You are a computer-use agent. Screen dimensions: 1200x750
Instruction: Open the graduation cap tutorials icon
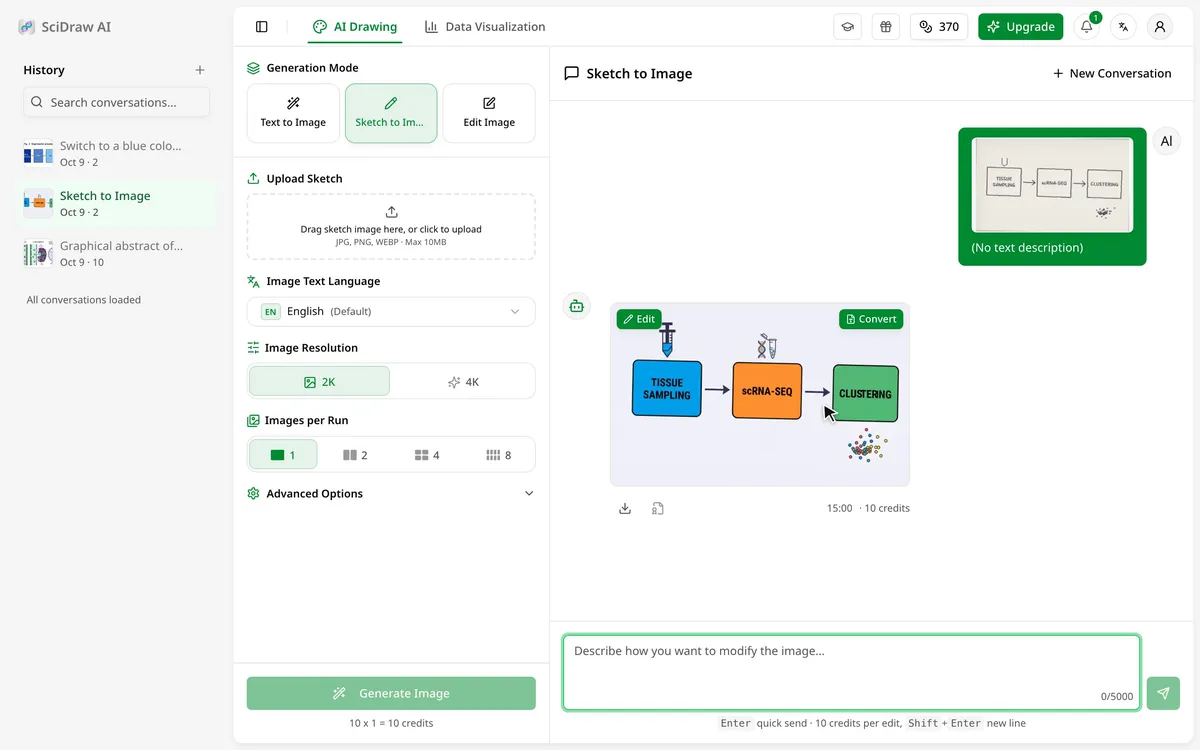(847, 27)
